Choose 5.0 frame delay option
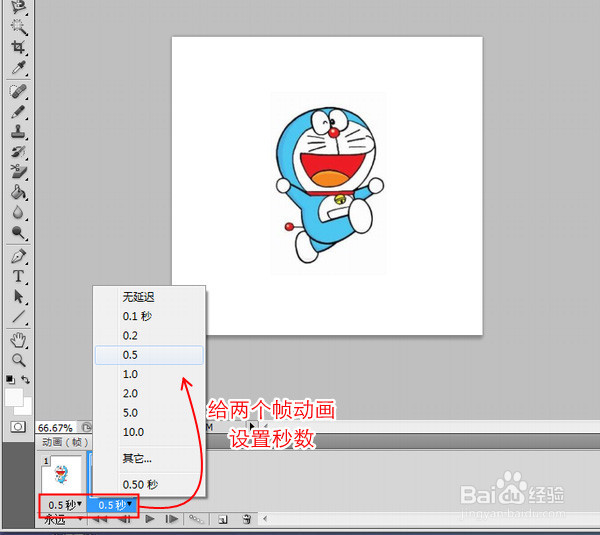This screenshot has width=600, height=535. coord(149,413)
